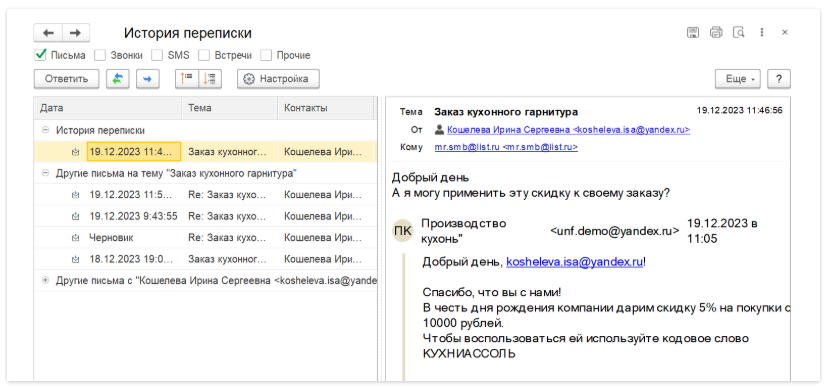Select row dated 19.12.2023 11:5...

[205, 195]
